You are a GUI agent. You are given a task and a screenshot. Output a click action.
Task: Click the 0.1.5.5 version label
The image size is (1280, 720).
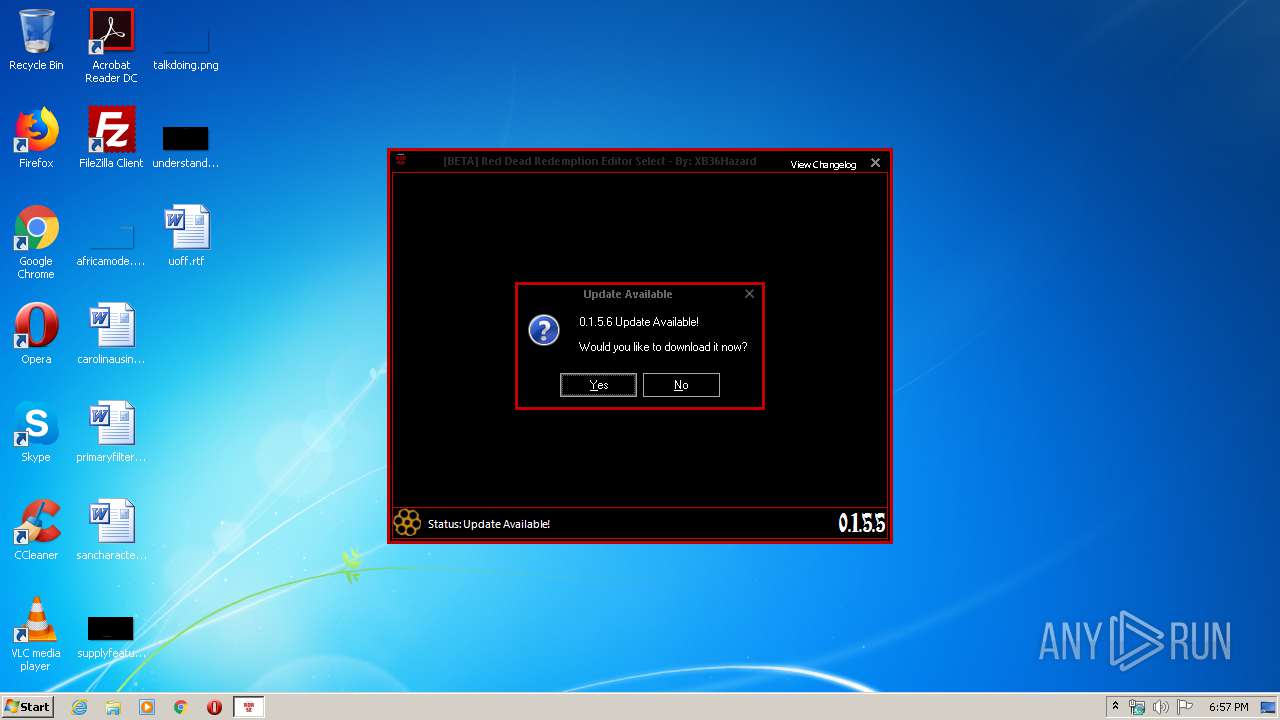(x=861, y=523)
